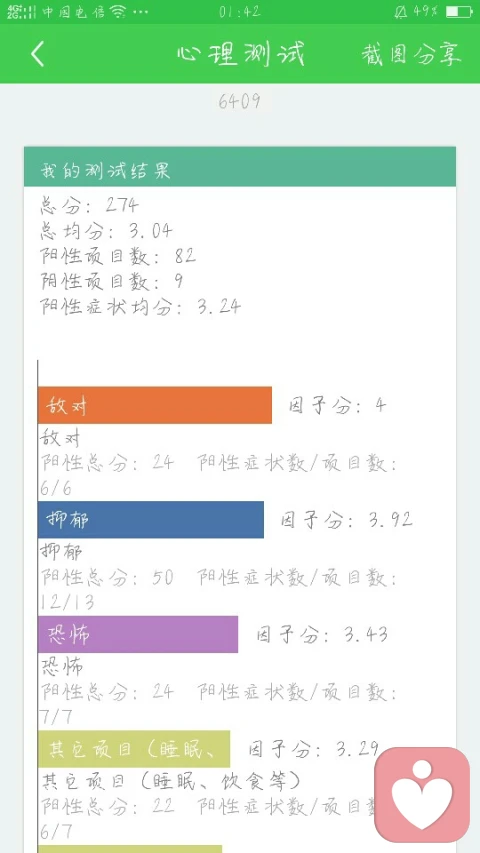
Task: Tap the muted bell status icon
Action: (401, 11)
